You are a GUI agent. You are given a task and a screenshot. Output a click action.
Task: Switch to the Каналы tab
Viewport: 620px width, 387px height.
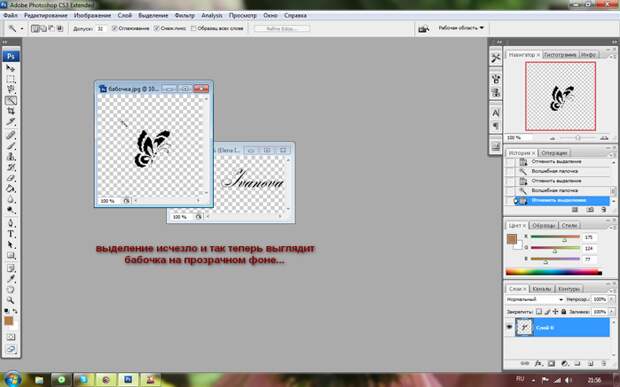[x=542, y=289]
